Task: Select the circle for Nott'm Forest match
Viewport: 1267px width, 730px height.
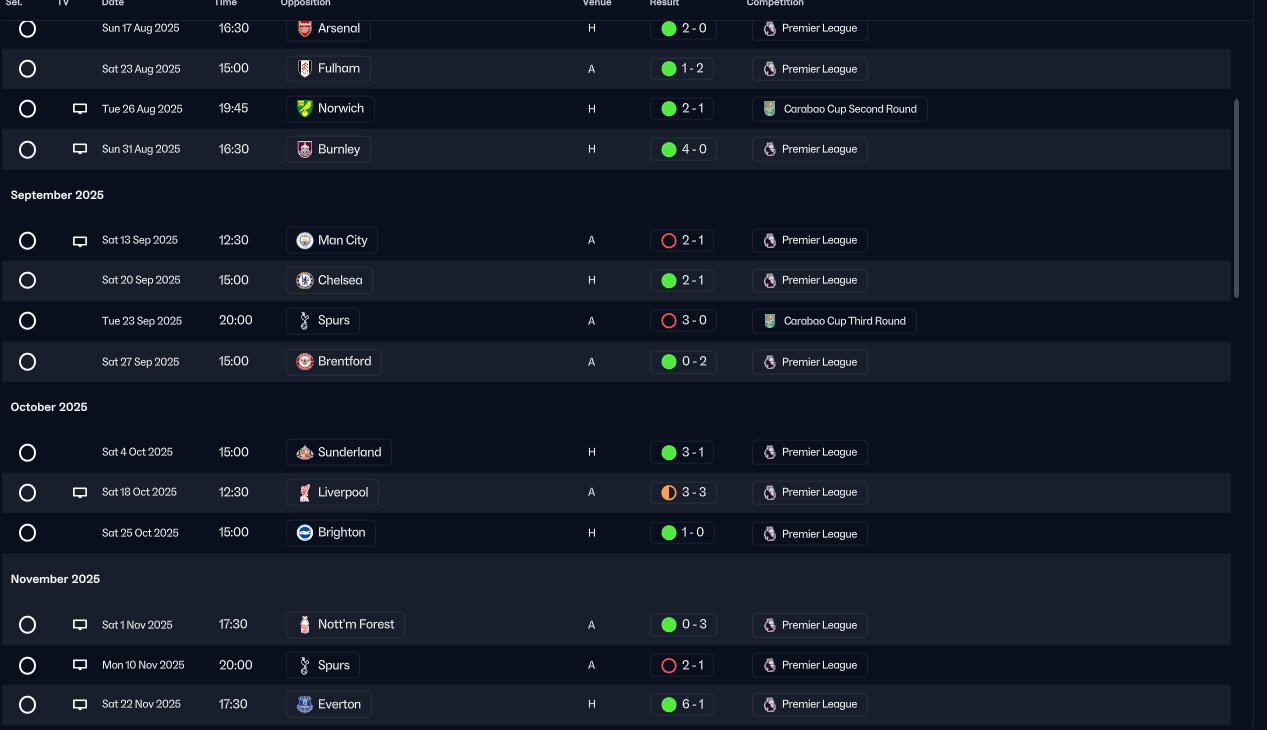Action: [28, 625]
